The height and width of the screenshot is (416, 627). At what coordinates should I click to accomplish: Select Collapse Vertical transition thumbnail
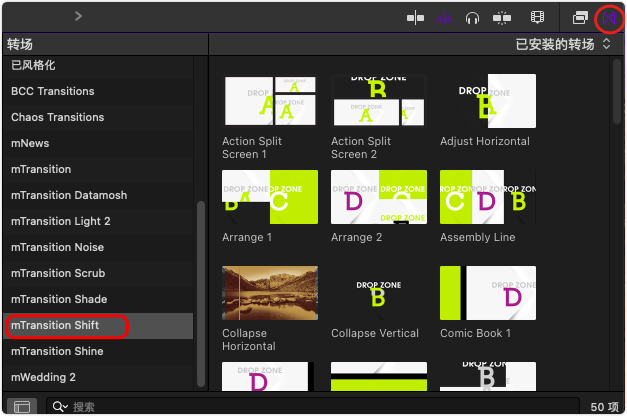(x=379, y=293)
